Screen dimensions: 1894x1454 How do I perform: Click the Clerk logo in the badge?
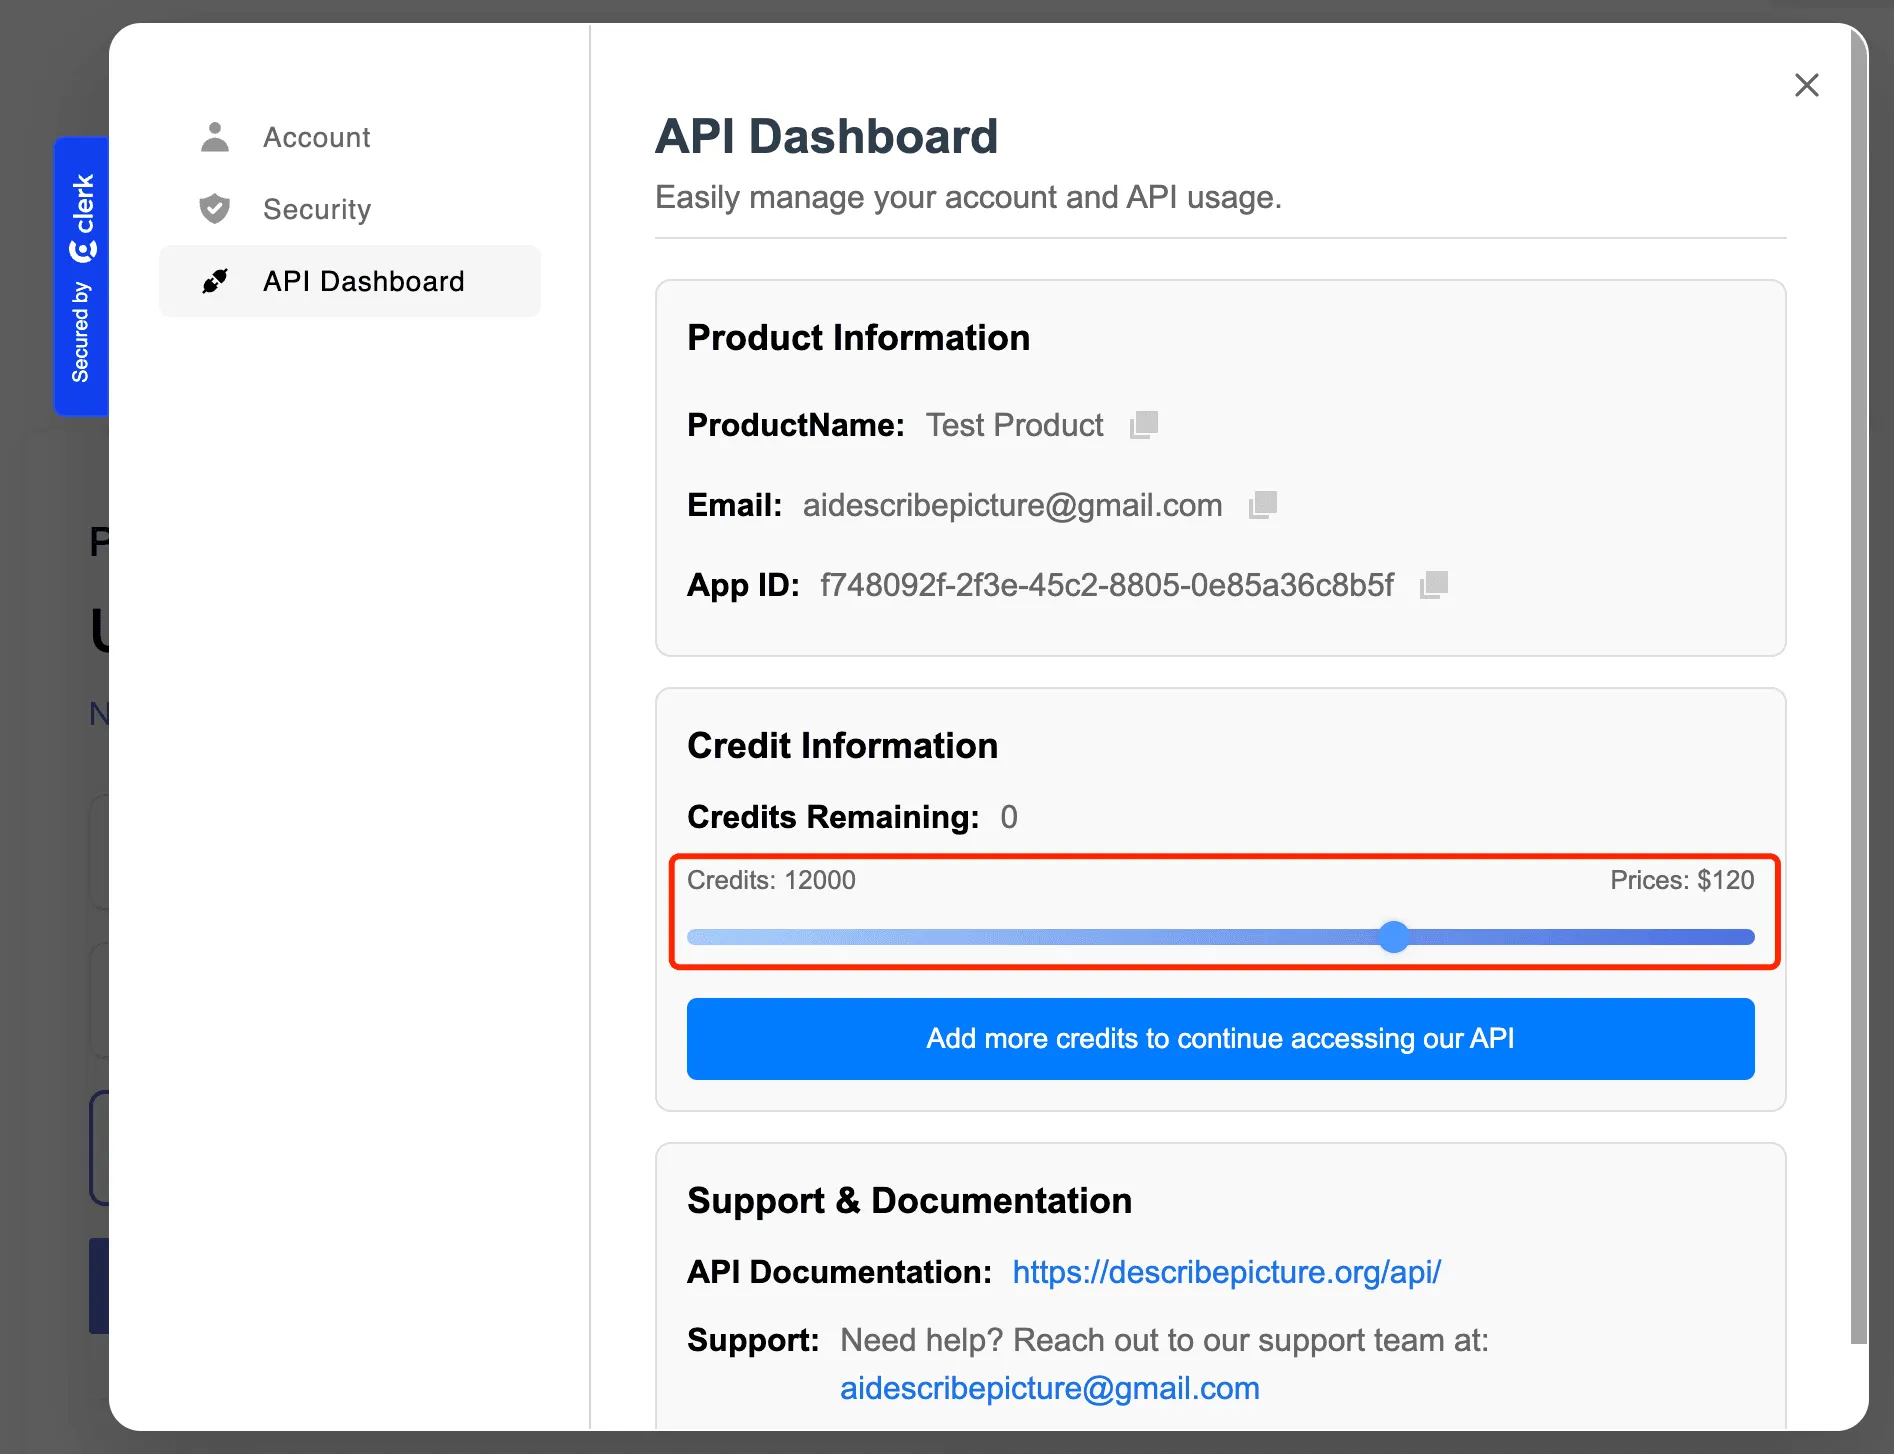pos(83,218)
